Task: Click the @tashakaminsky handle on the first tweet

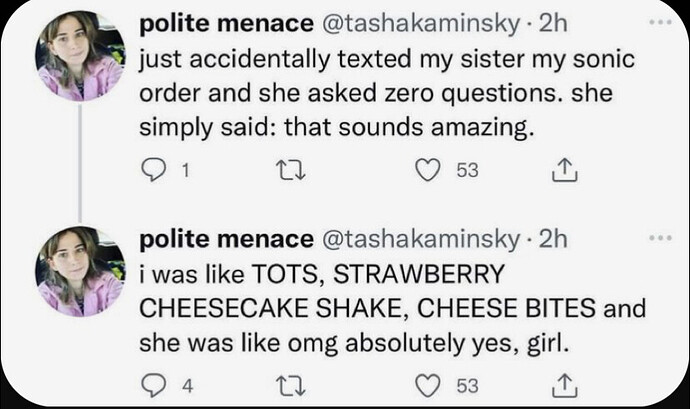Action: click(x=420, y=23)
